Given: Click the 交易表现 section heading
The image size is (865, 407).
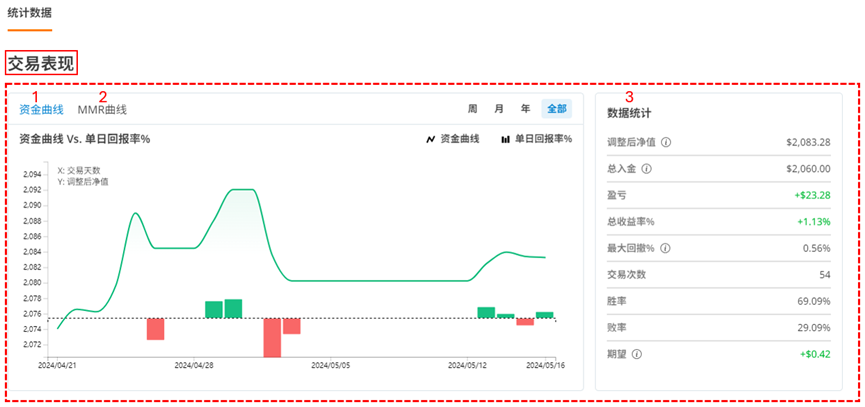Looking at the screenshot, I should [41, 63].
